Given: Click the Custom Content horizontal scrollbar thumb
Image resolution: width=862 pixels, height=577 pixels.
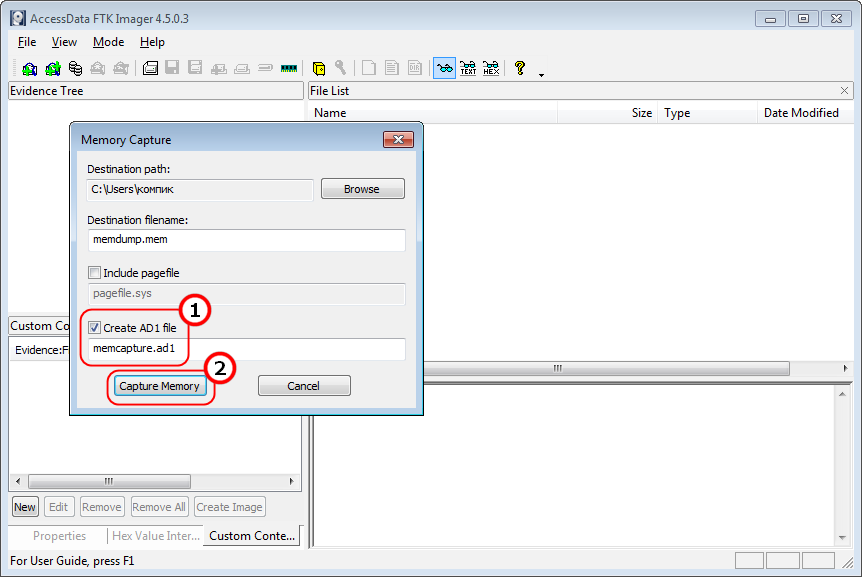Looking at the screenshot, I should (109, 481).
